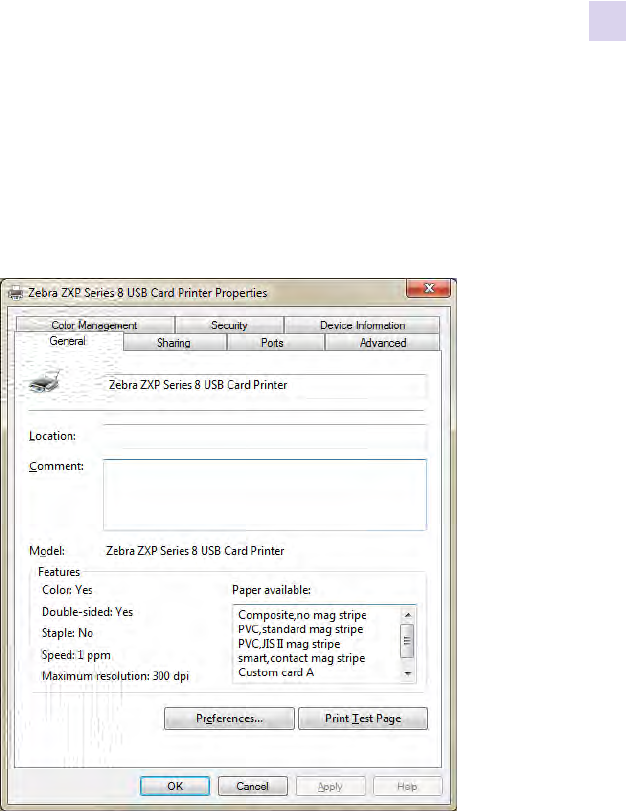
Task: Click the Apply button
Action: (331, 786)
